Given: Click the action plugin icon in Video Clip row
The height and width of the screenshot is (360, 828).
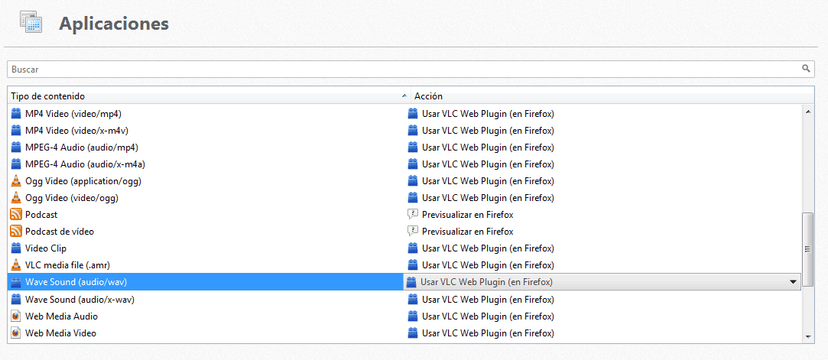Looking at the screenshot, I should pos(412,248).
